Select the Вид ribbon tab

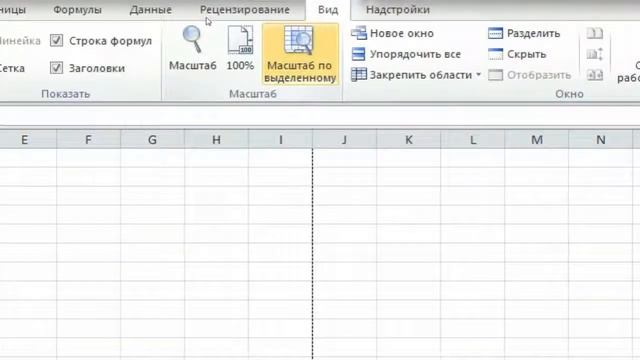click(328, 10)
